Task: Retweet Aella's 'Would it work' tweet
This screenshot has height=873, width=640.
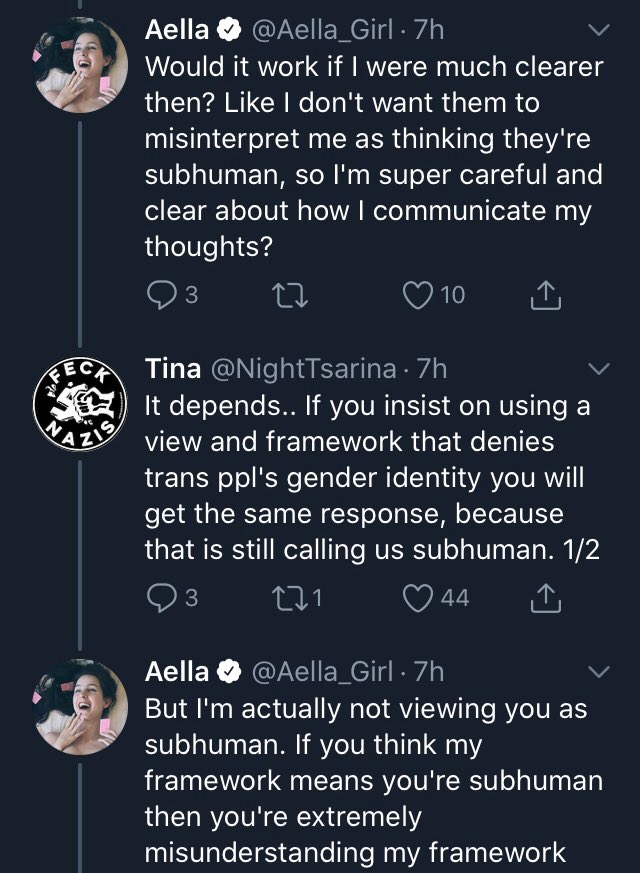Action: click(289, 295)
